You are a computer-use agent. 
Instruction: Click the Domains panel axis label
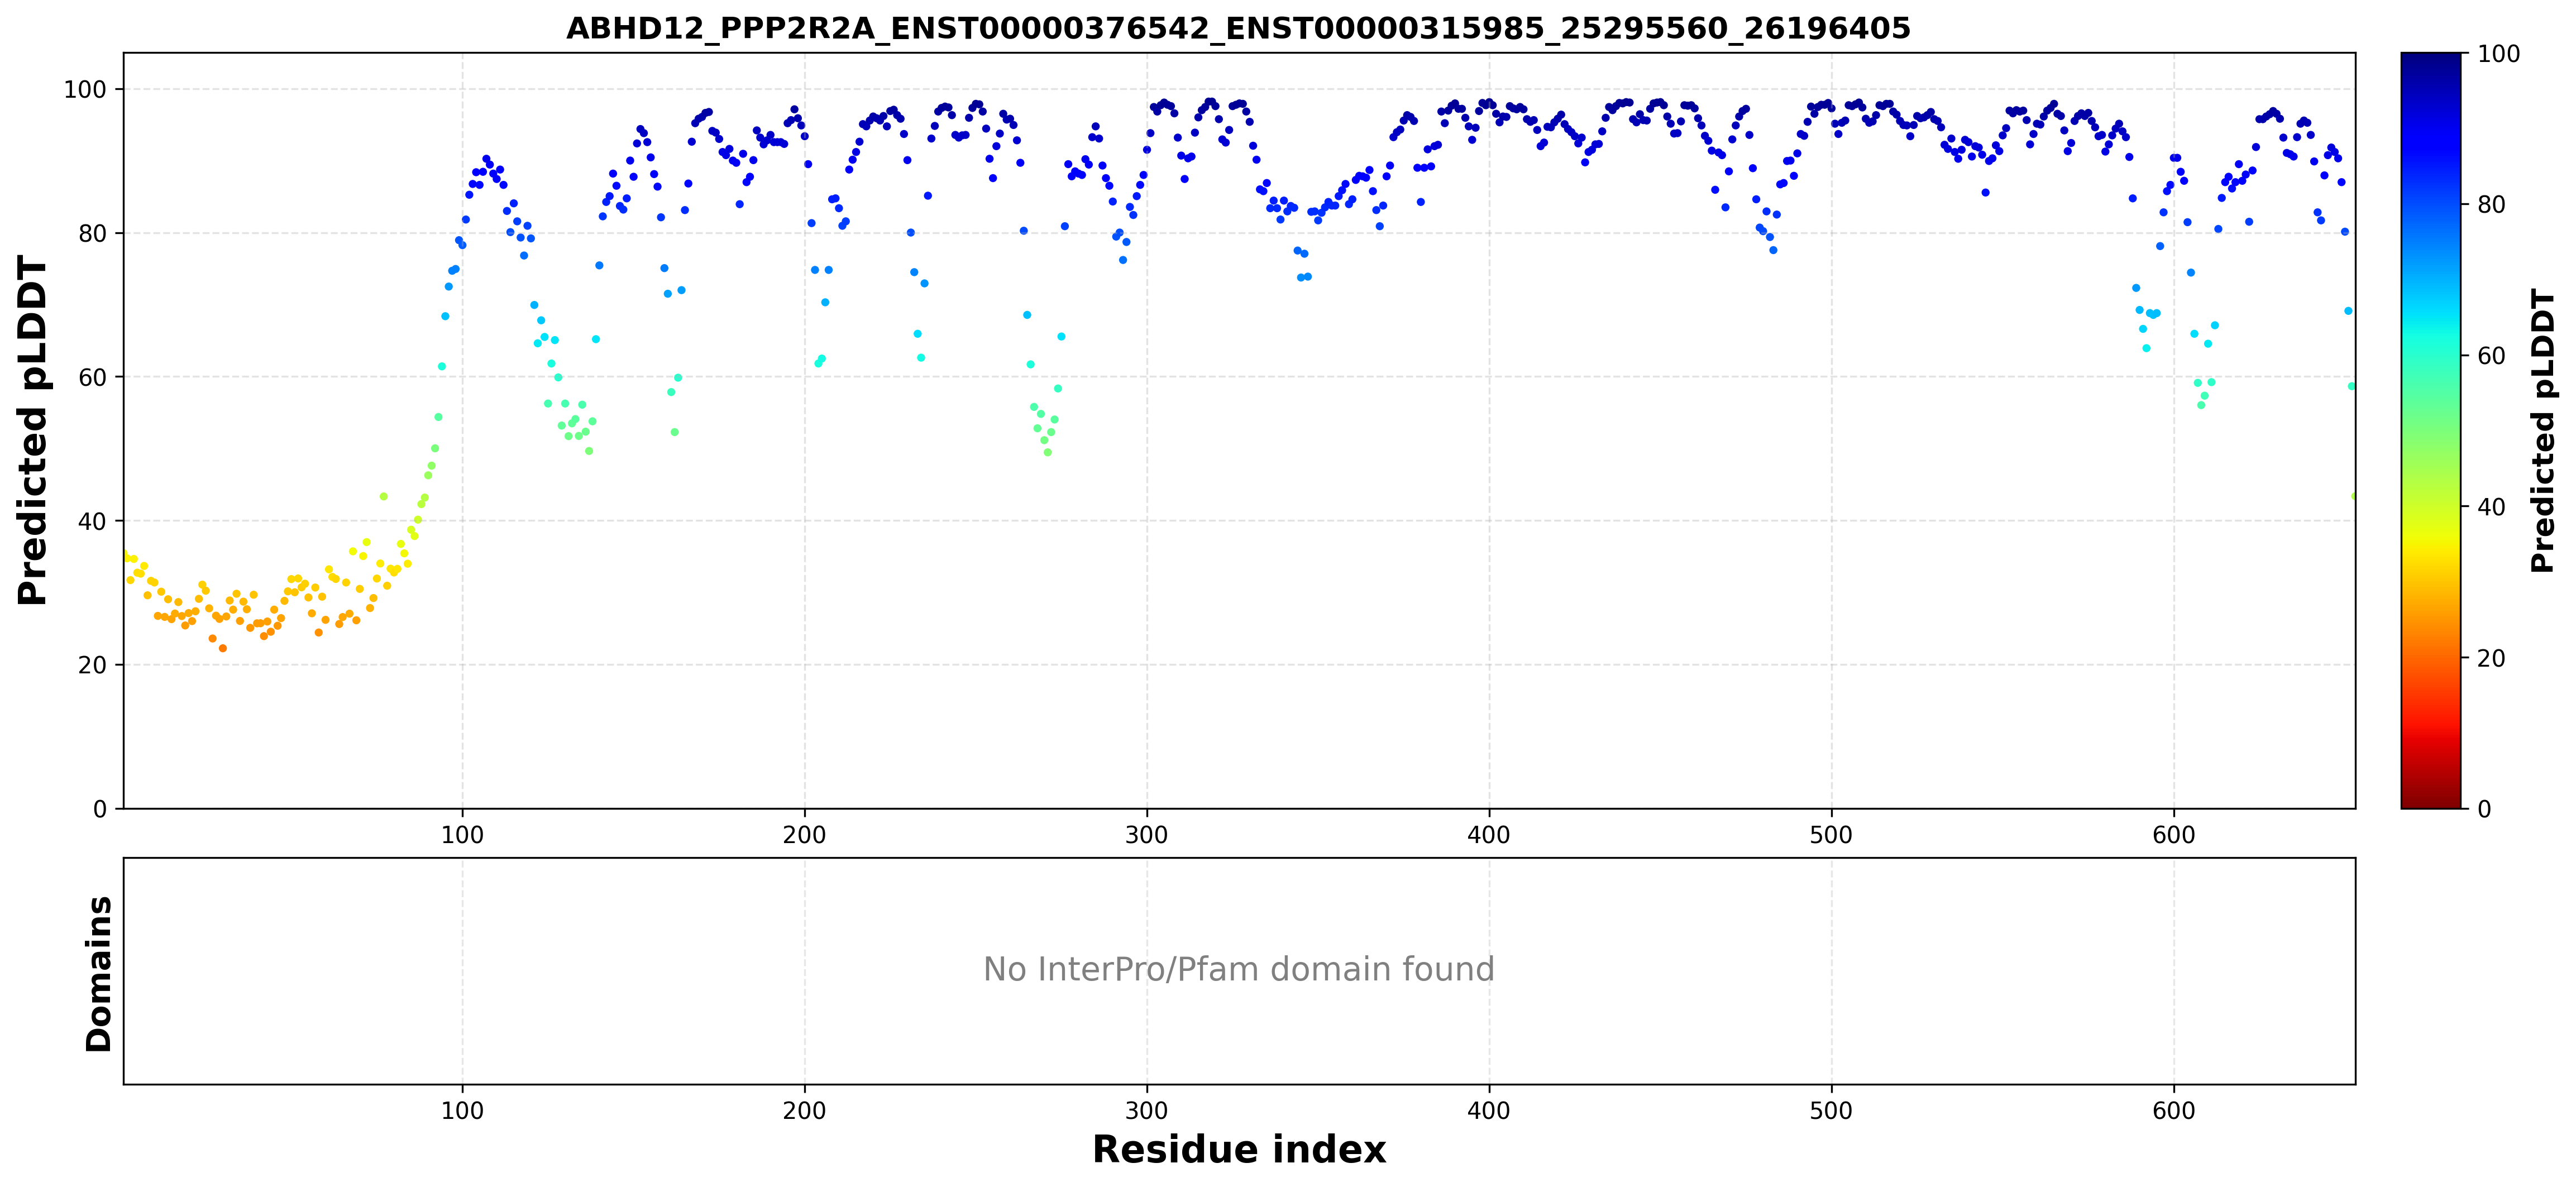[99, 974]
